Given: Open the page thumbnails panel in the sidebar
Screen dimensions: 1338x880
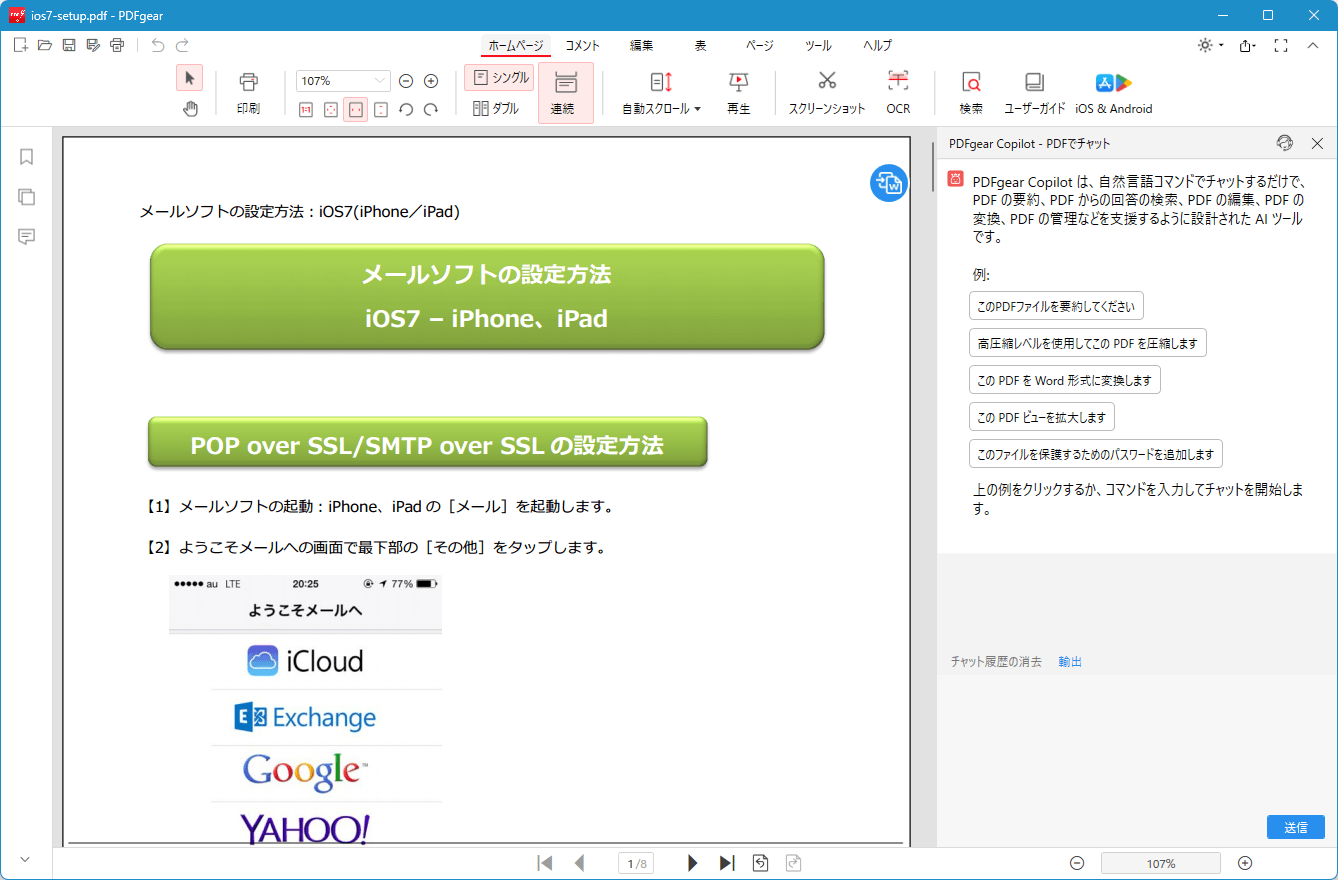Looking at the screenshot, I should pos(27,197).
